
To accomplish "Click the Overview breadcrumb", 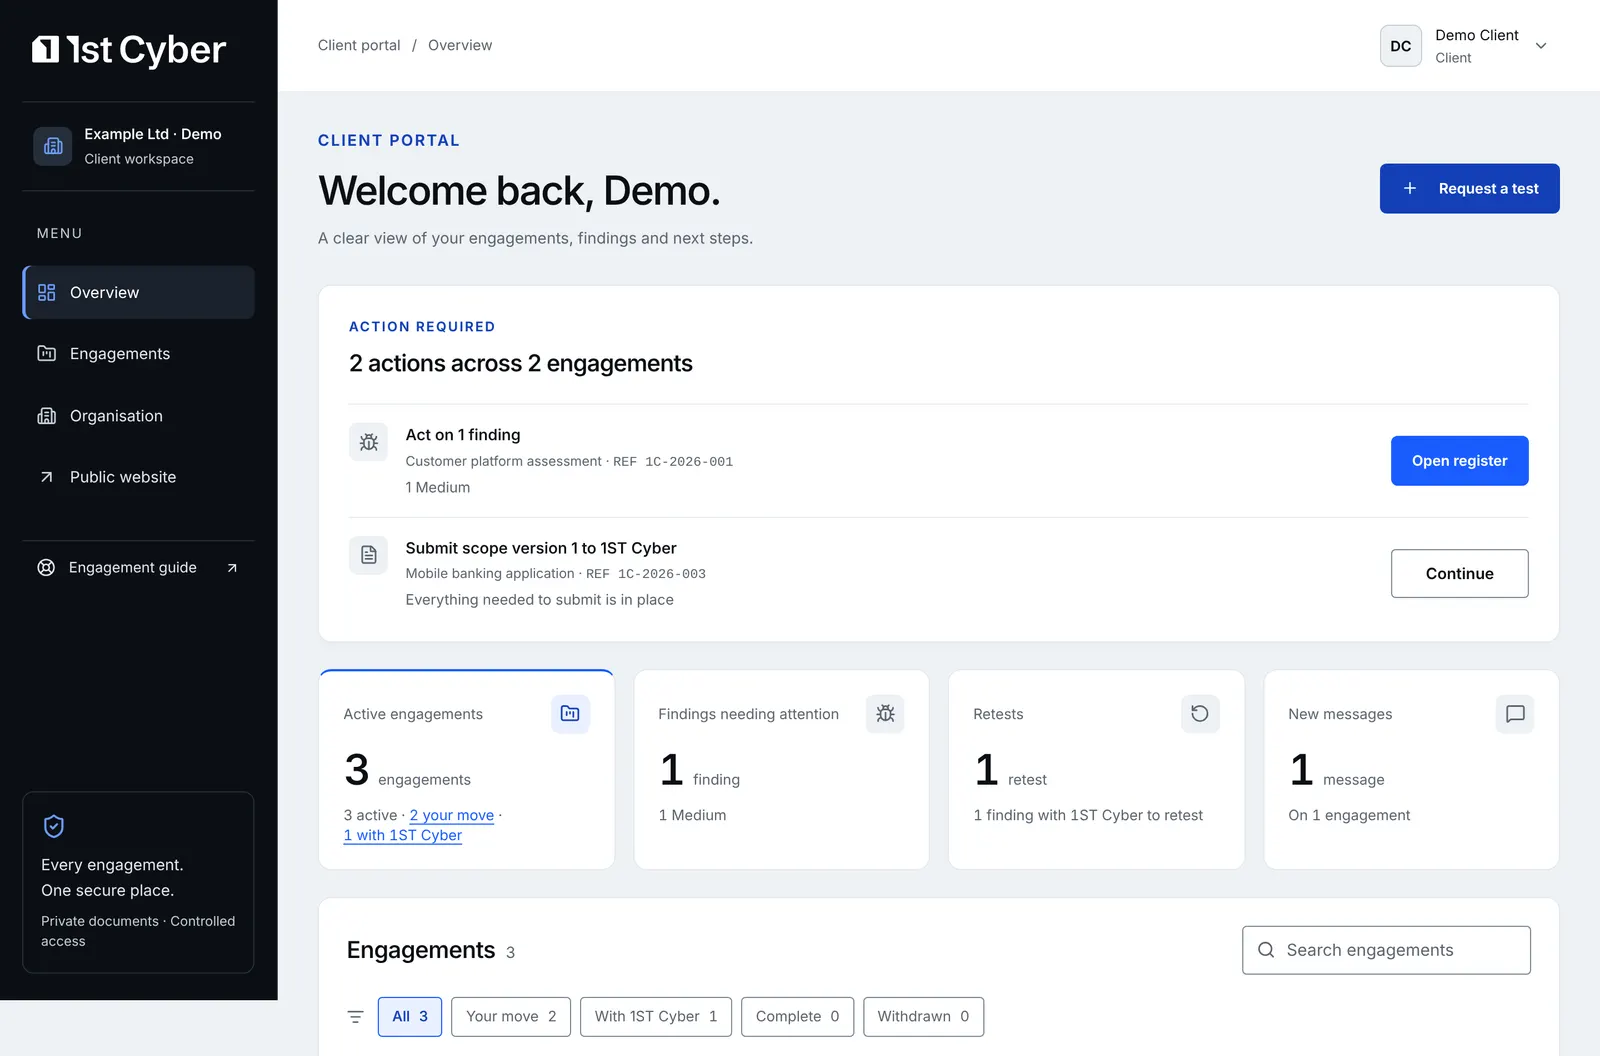I will 460,45.
